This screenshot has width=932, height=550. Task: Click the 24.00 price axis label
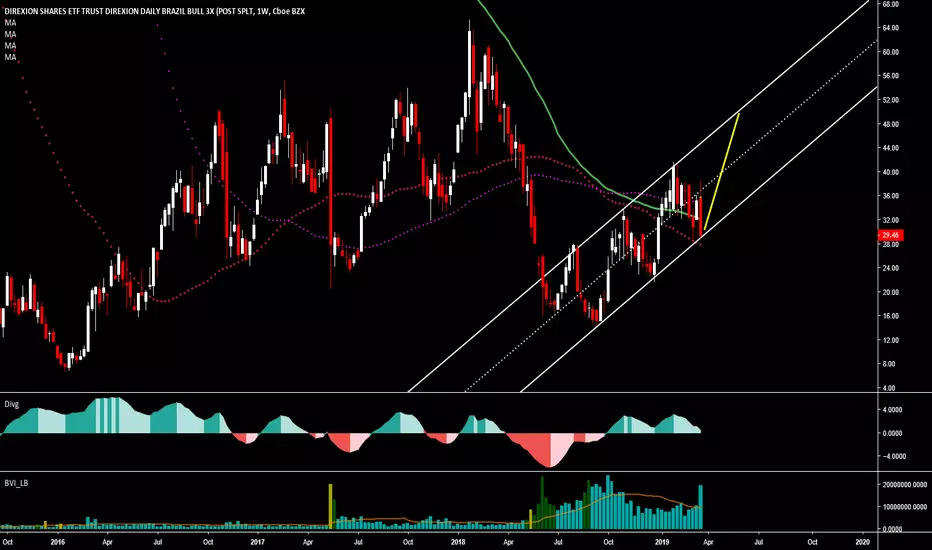[x=890, y=268]
